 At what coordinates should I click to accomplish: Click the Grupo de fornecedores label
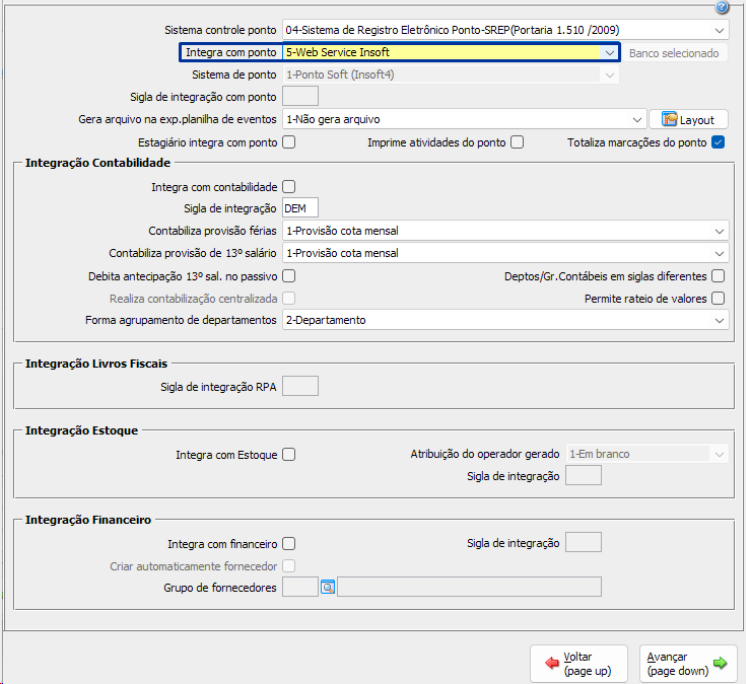(220, 588)
